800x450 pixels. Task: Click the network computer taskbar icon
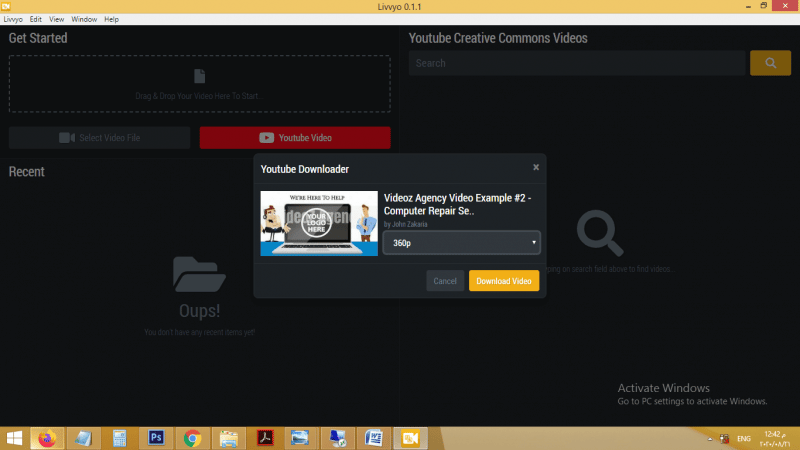[x=337, y=438]
